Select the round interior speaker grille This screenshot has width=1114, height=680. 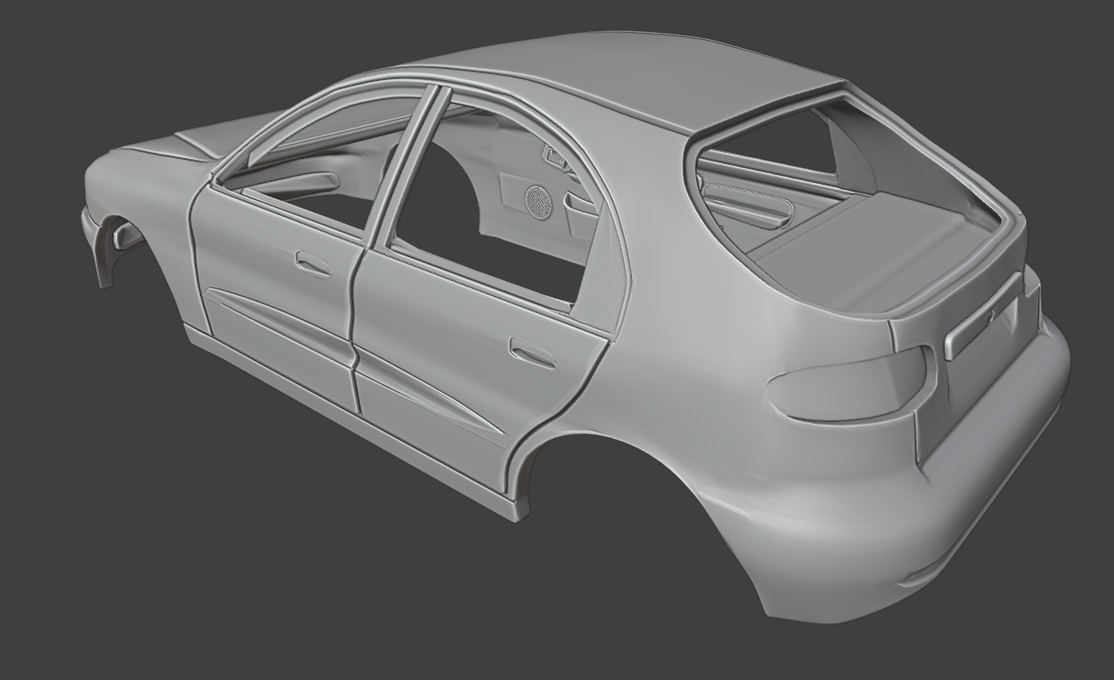(x=539, y=200)
